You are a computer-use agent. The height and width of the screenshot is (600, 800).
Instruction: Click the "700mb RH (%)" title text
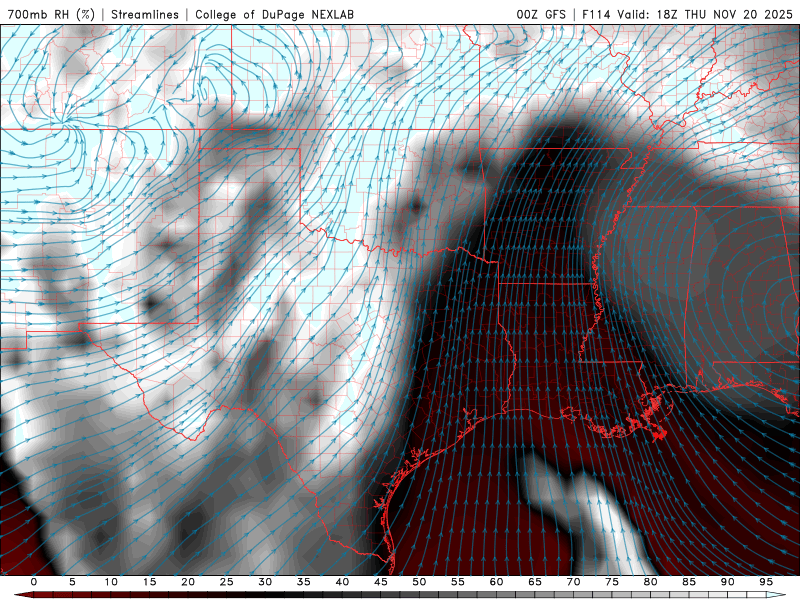(x=52, y=14)
